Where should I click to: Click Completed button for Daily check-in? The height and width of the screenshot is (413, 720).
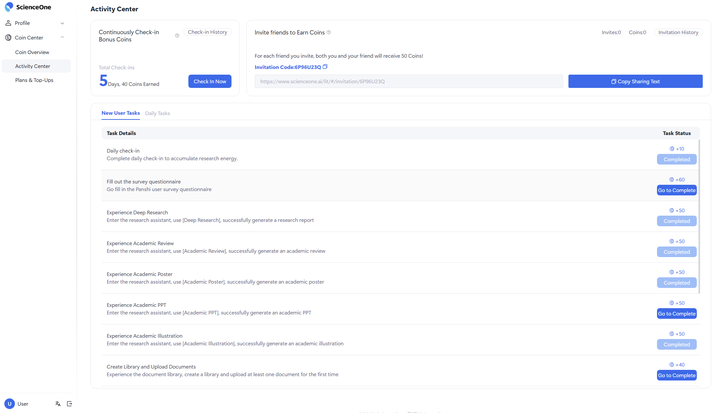point(677,159)
